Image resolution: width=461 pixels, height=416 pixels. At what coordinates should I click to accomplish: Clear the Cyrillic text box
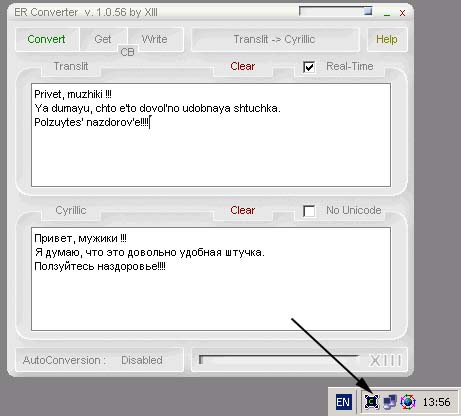(243, 210)
